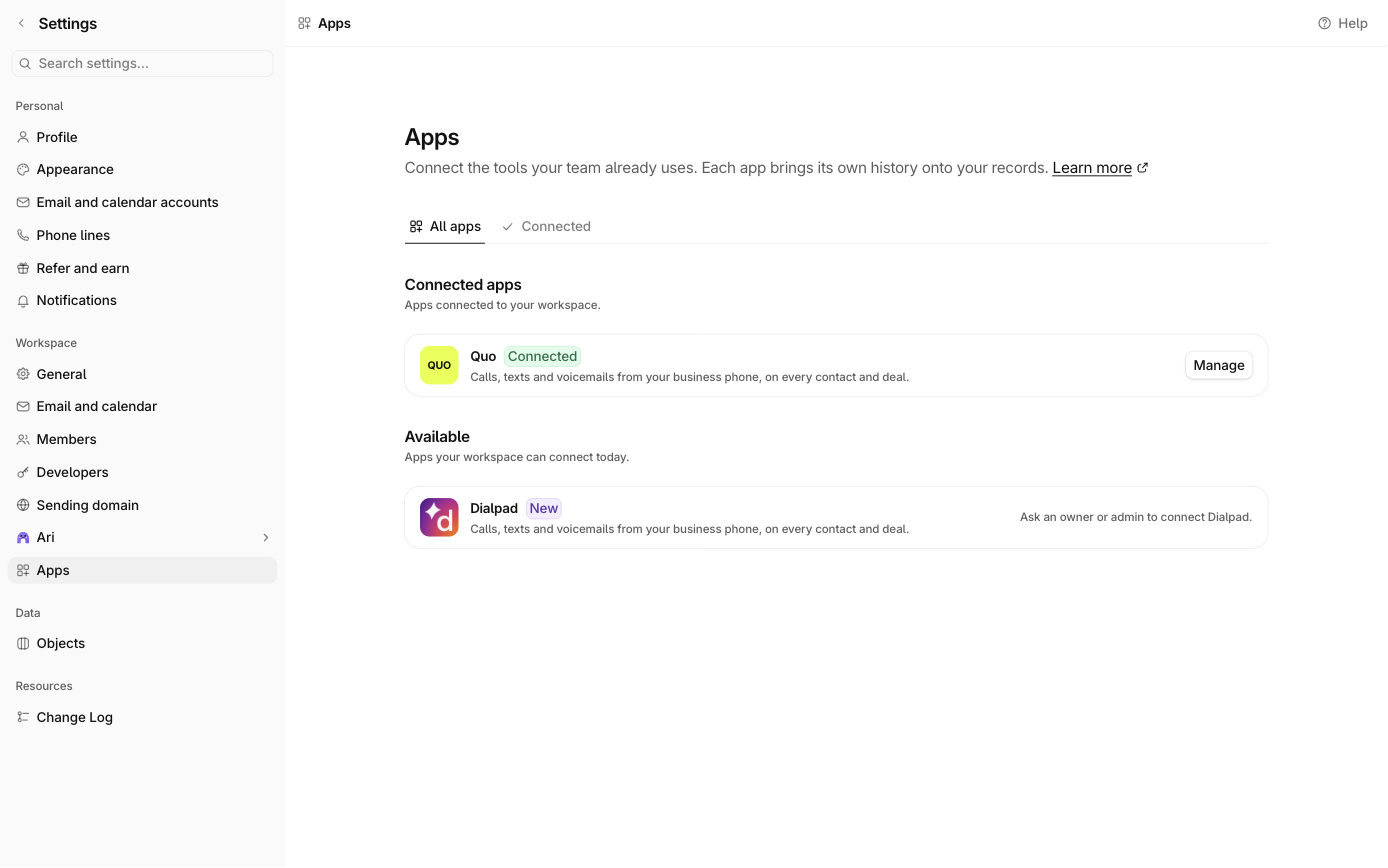Click the Connected badge beside Quo
Screen dimensions: 1388x868
tap(542, 356)
